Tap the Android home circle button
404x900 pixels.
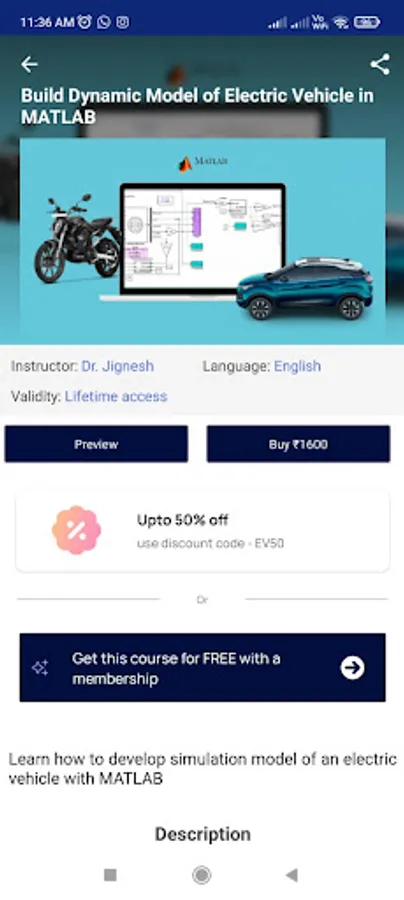201,875
